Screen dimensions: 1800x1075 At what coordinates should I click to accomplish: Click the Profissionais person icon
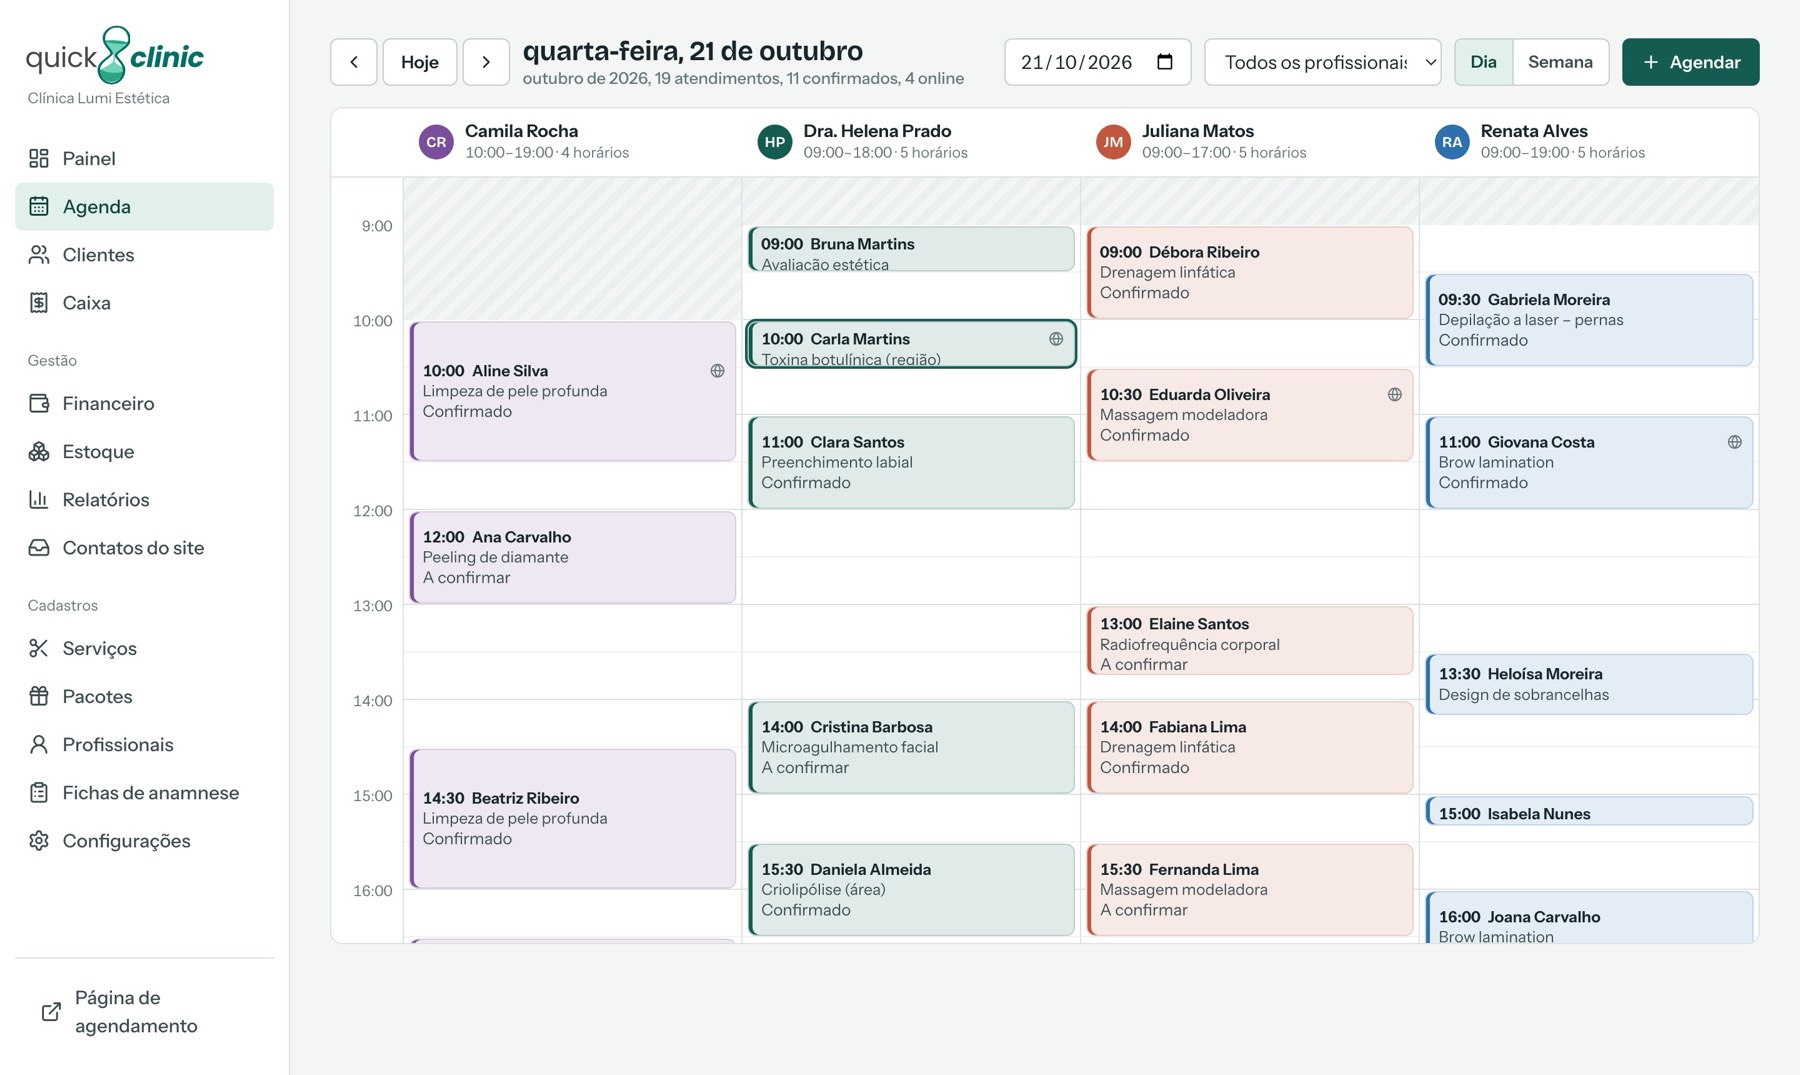click(39, 744)
